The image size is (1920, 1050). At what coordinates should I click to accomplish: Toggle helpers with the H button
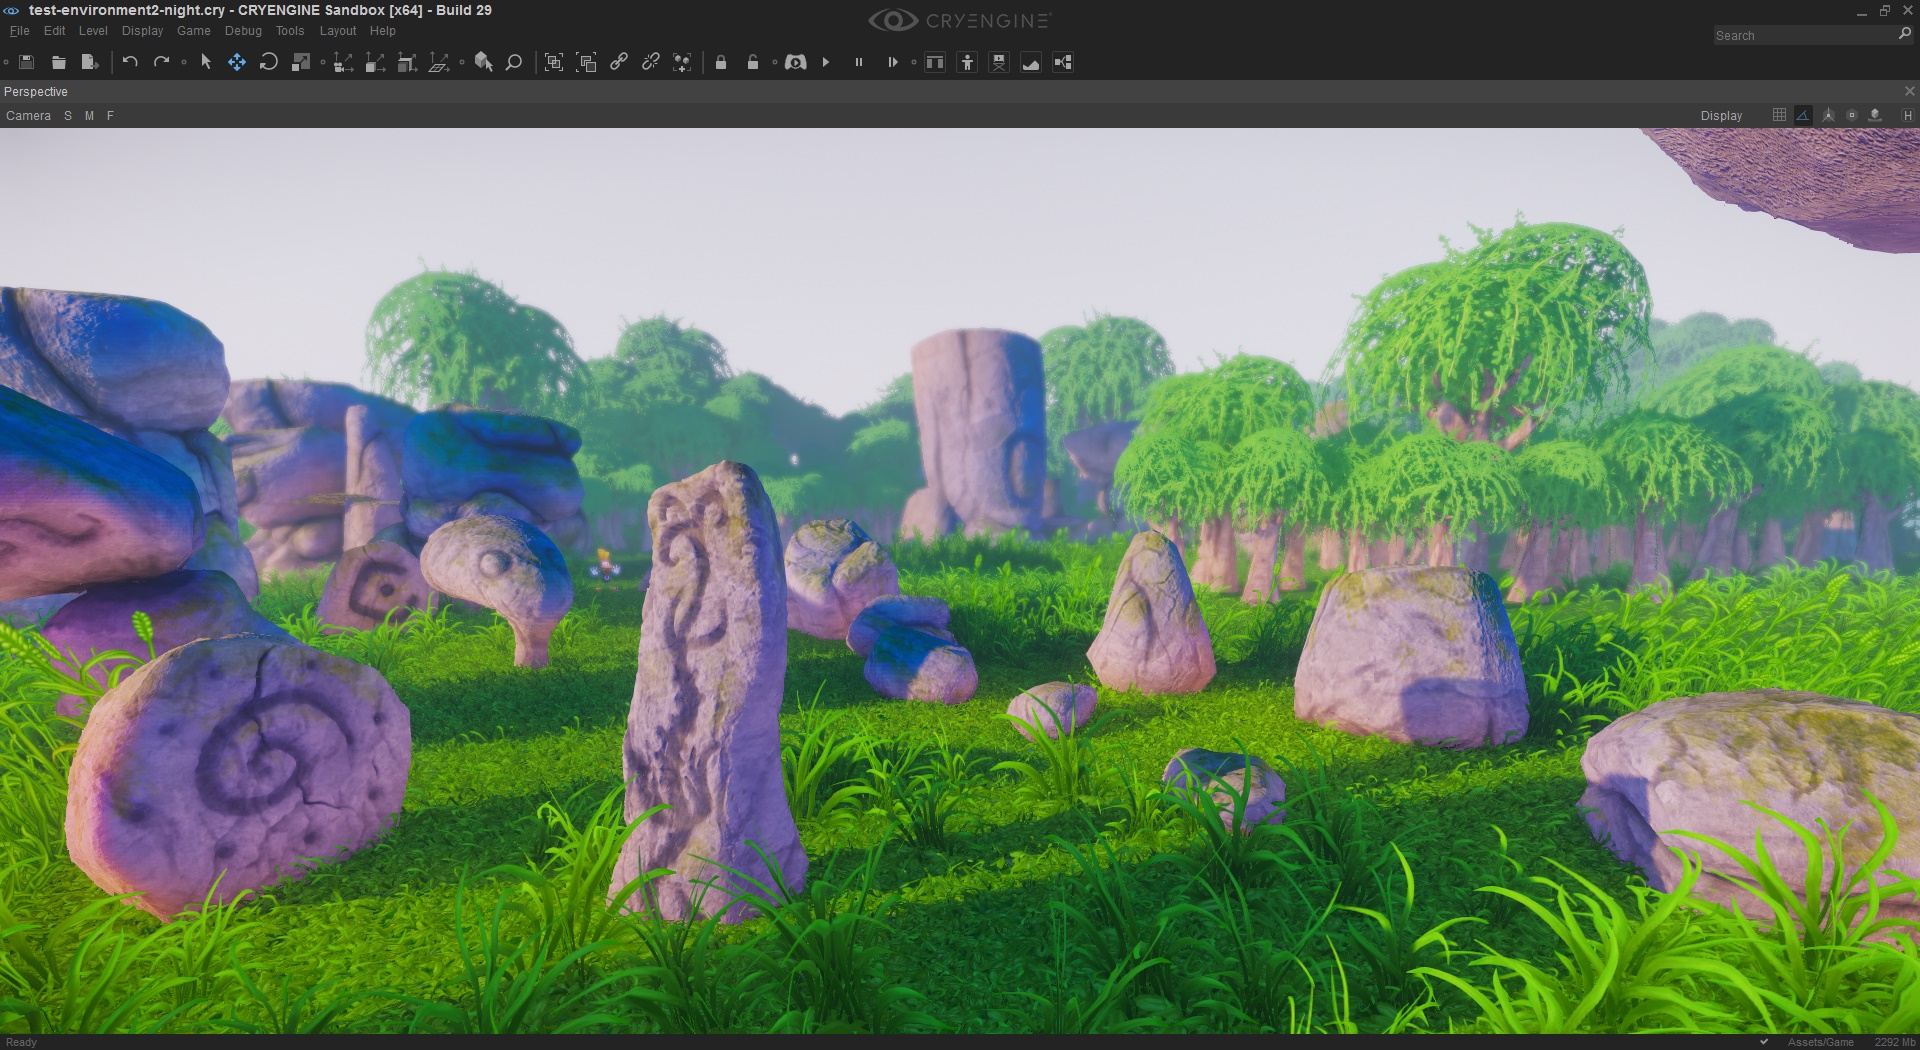tap(1907, 116)
